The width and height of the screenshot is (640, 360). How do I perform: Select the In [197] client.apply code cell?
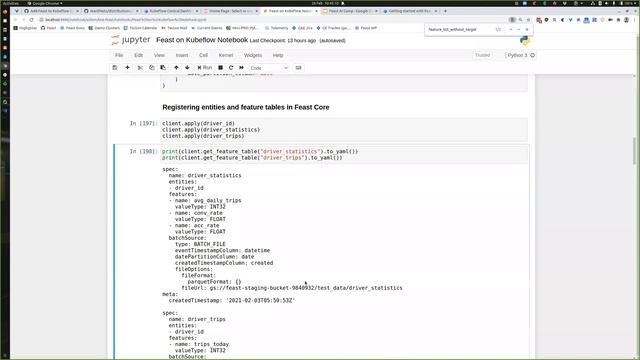tap(344, 129)
